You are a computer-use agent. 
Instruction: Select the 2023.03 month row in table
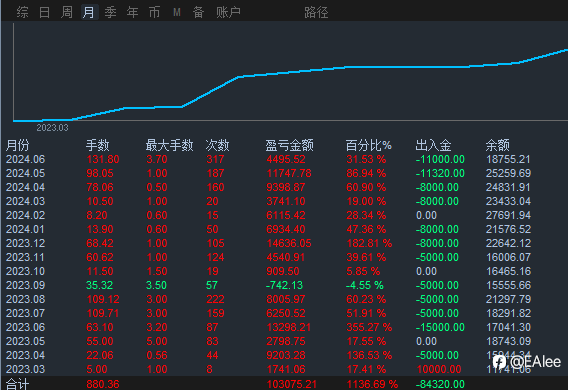coord(268,369)
